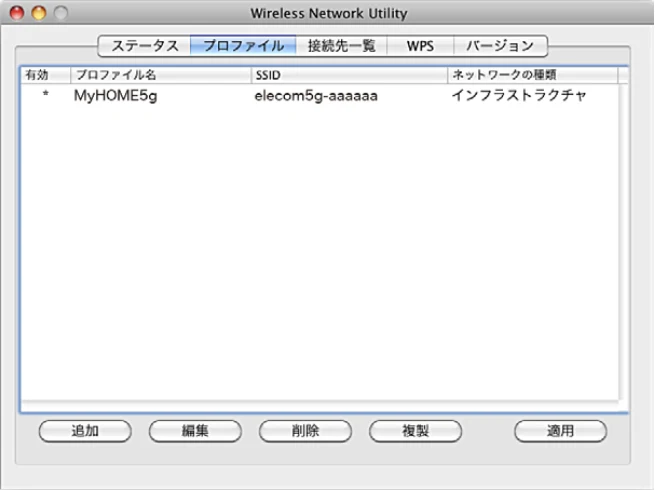Click the asterisk in the 有効 column

[46, 94]
